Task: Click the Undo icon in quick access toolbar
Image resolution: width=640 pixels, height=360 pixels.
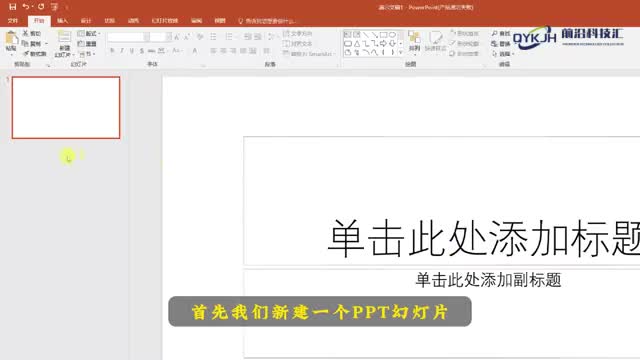Action: click(x=26, y=7)
